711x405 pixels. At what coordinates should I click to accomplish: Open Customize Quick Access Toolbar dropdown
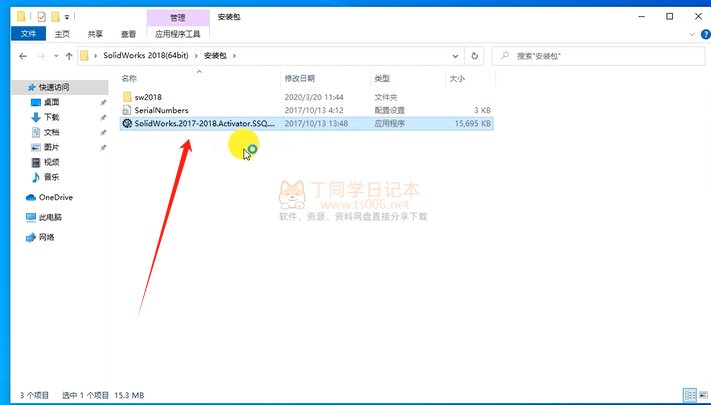coord(67,17)
